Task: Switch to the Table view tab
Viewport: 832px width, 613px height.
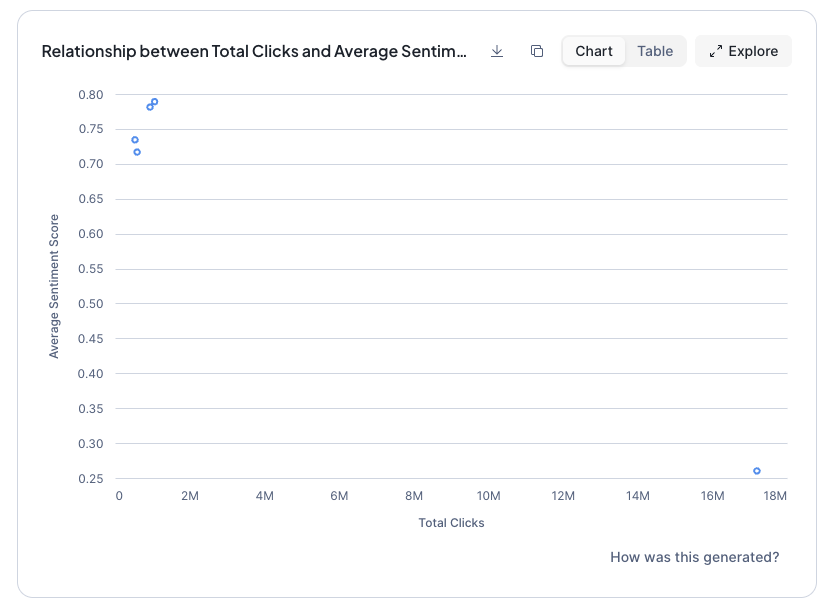Action: (655, 51)
